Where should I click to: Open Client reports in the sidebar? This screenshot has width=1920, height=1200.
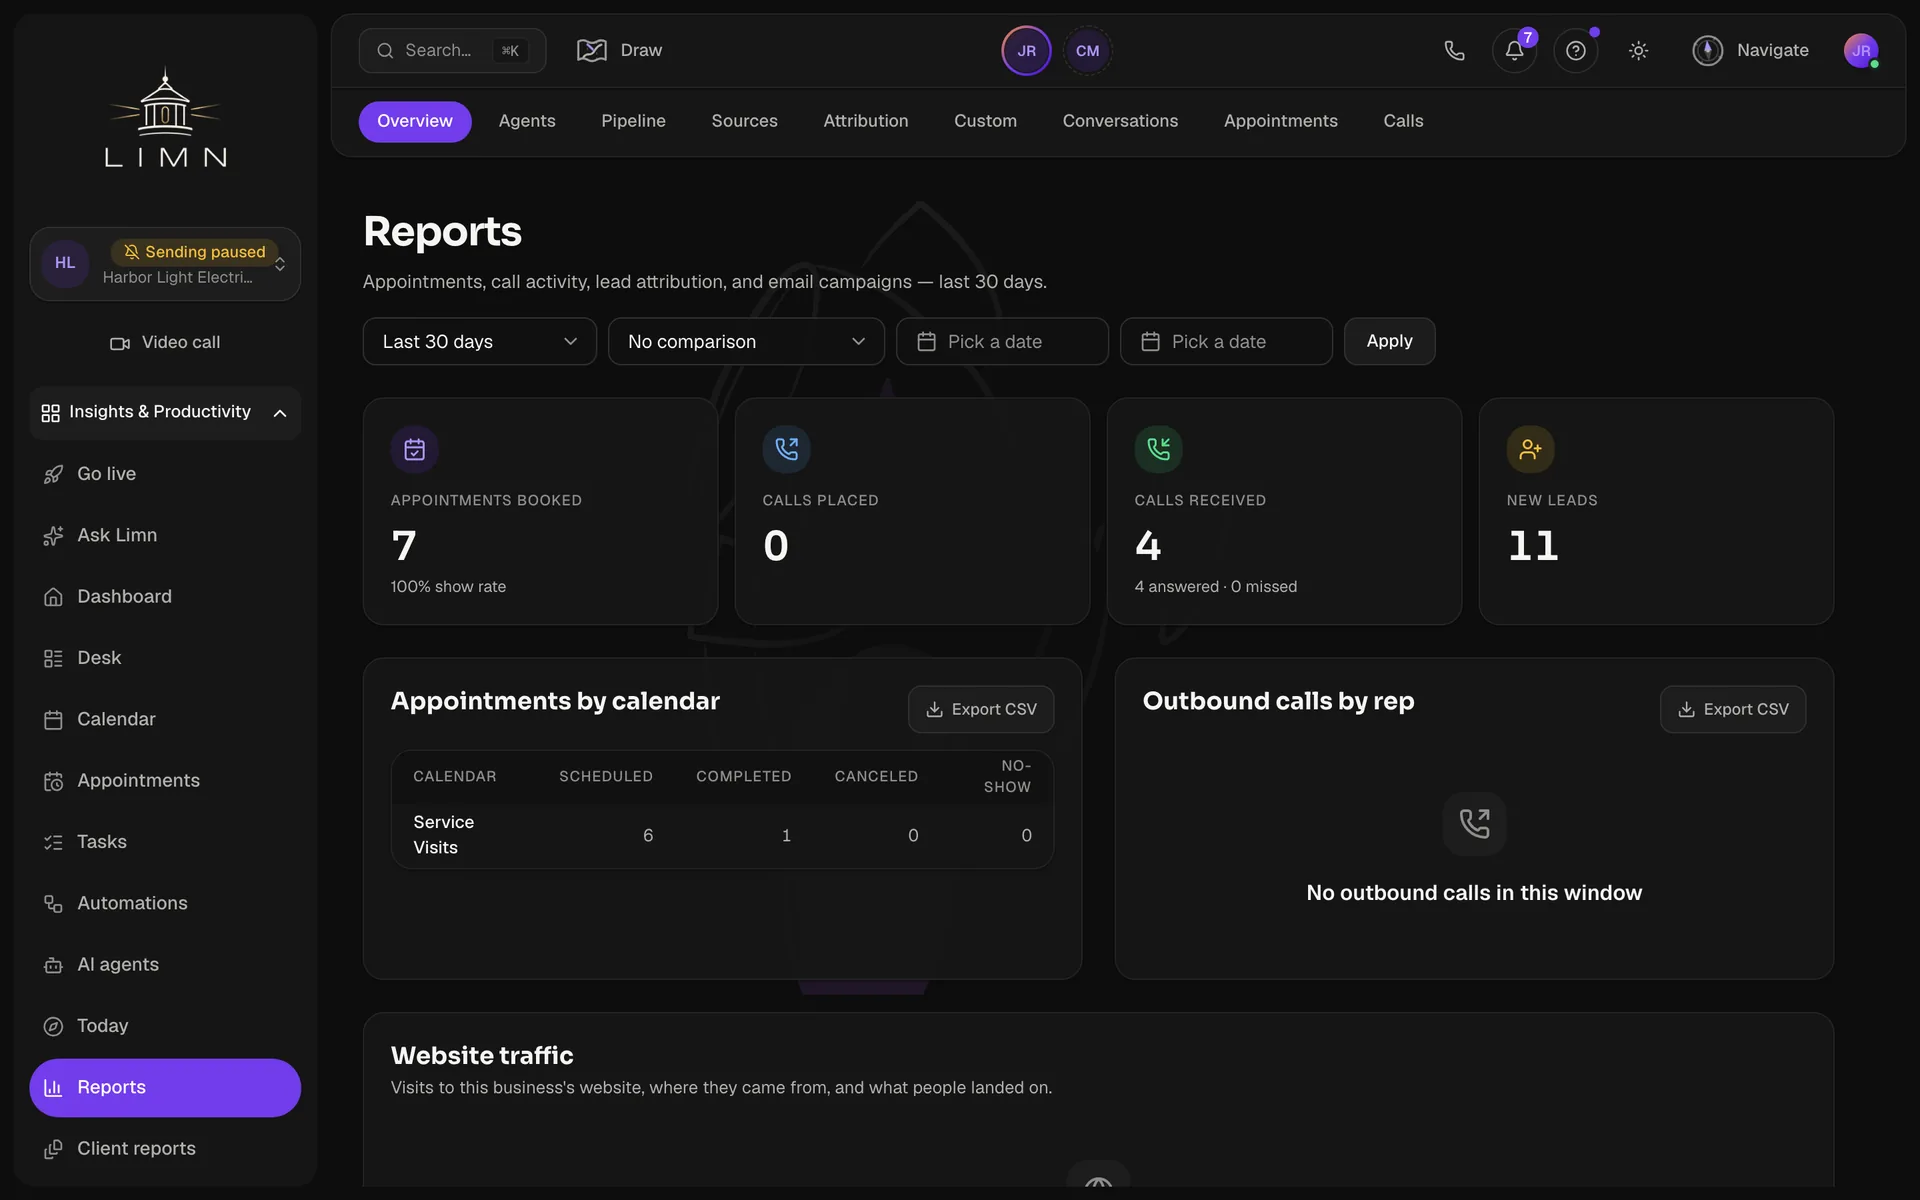point(165,1149)
